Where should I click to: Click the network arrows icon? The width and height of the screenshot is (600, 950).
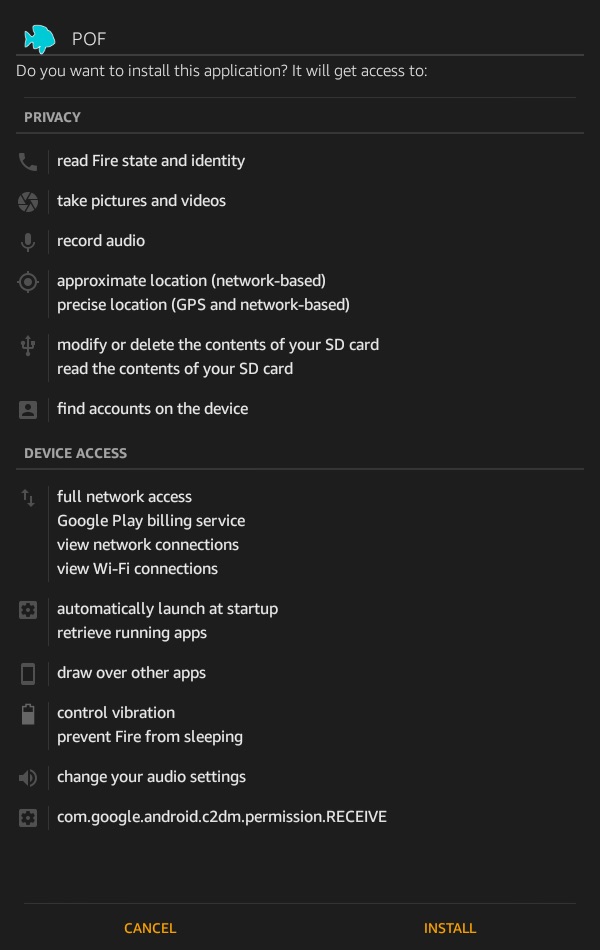pos(28,498)
